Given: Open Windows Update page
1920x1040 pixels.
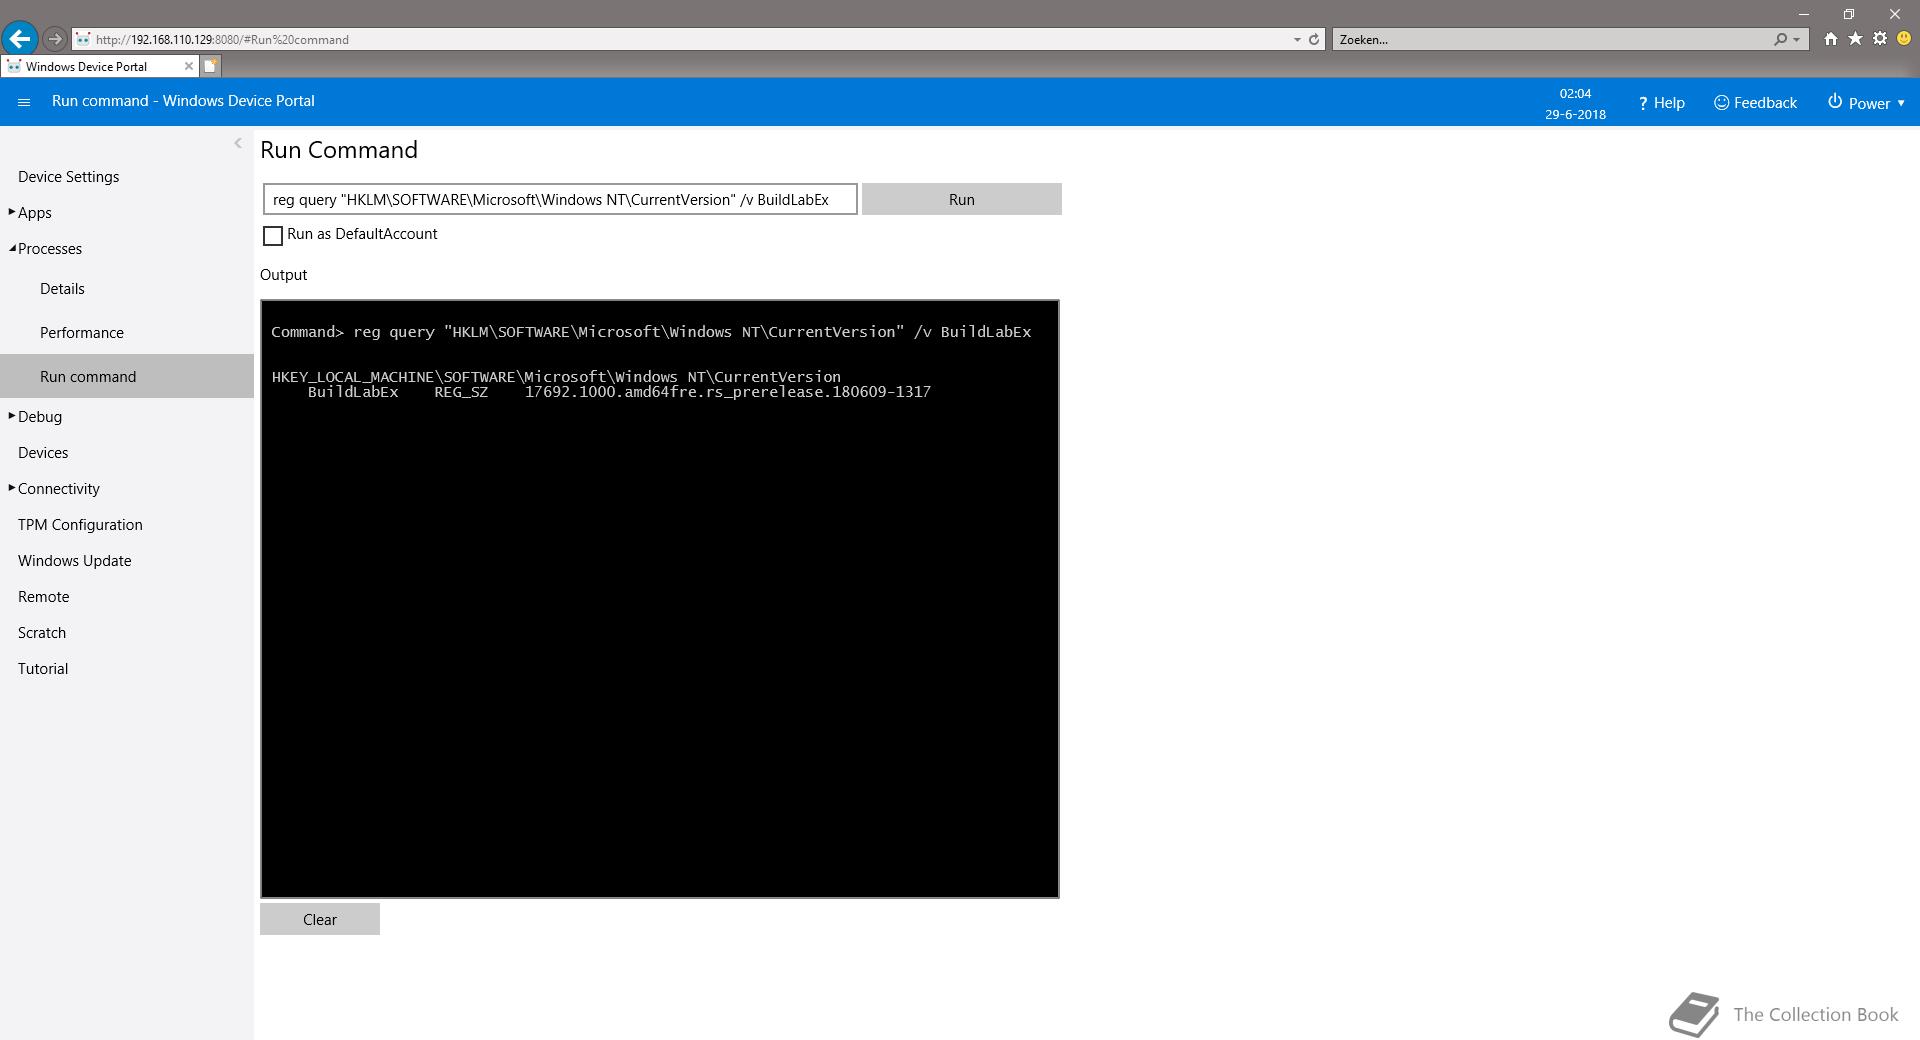Looking at the screenshot, I should (75, 561).
